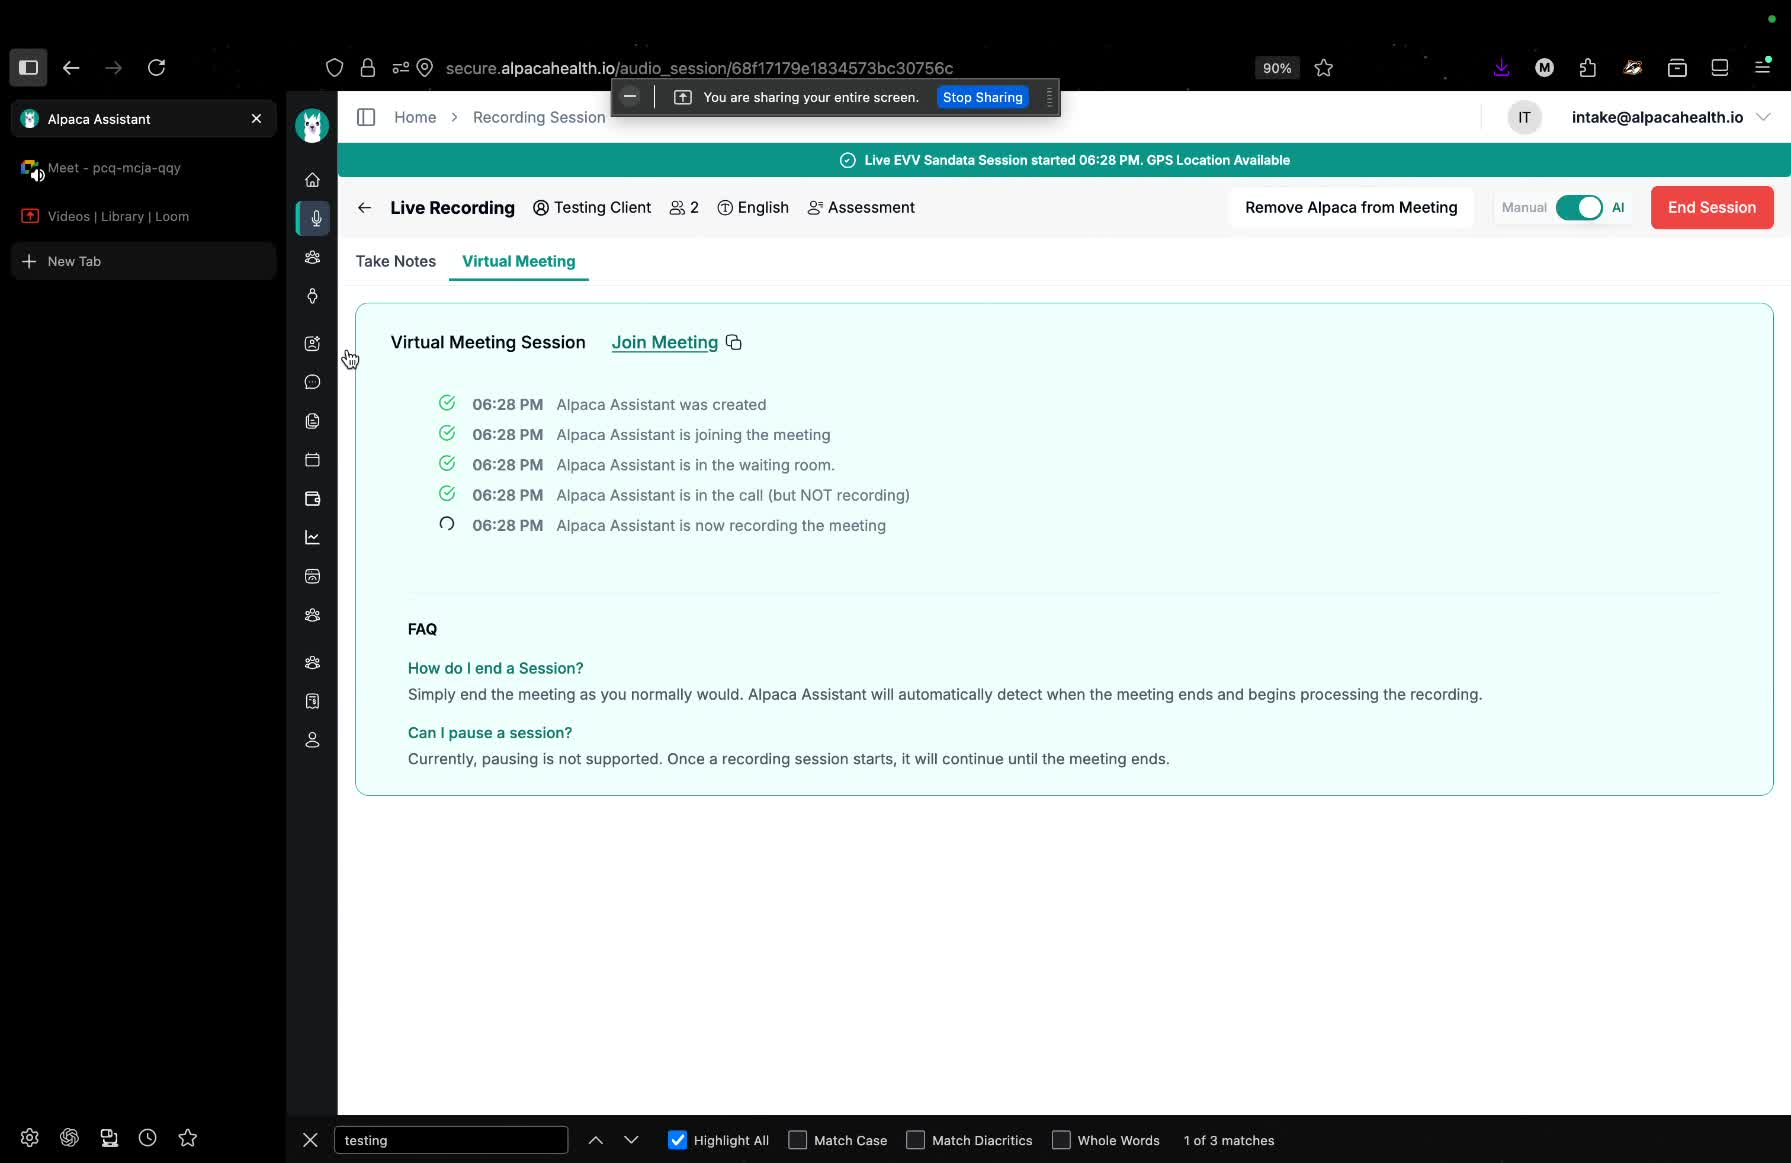Click Remove Alpaca from Meeting button
1791x1163 pixels.
[1351, 208]
